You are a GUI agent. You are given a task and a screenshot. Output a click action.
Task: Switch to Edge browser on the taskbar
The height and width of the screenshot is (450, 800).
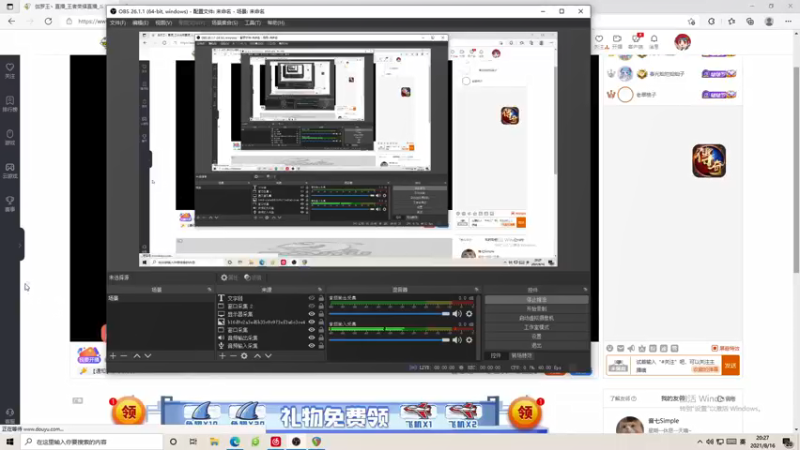point(235,441)
